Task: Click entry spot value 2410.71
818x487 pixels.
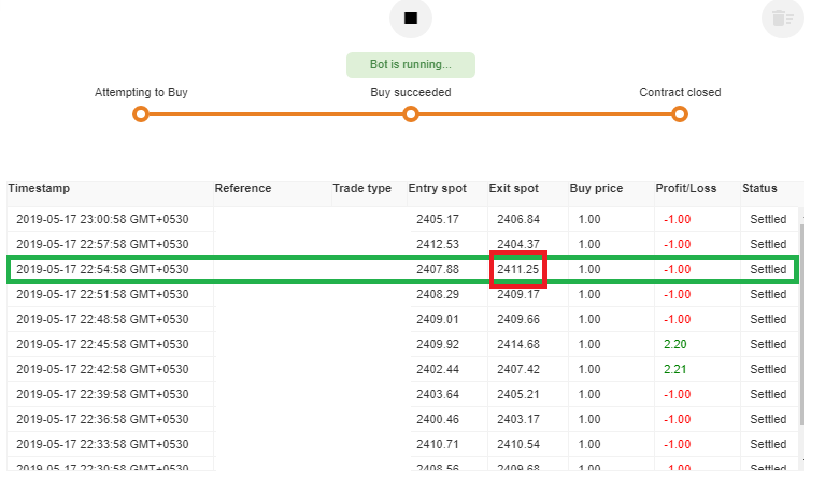Action: [437, 444]
